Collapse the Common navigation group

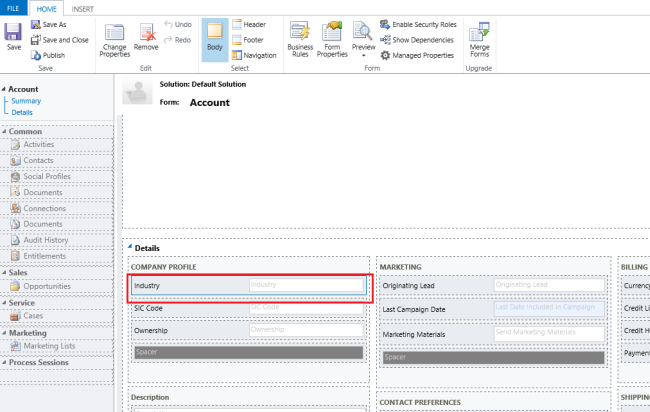coord(4,131)
